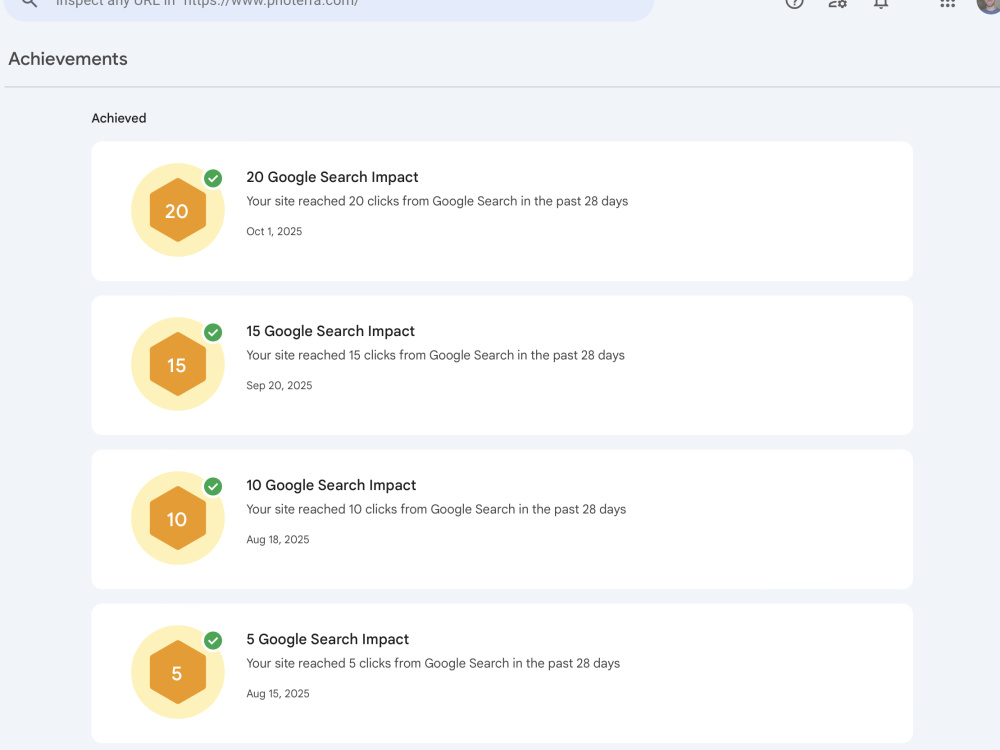The width and height of the screenshot is (1000, 750).
Task: Select the '10 Google Search Impact' title
Action: tap(331, 485)
